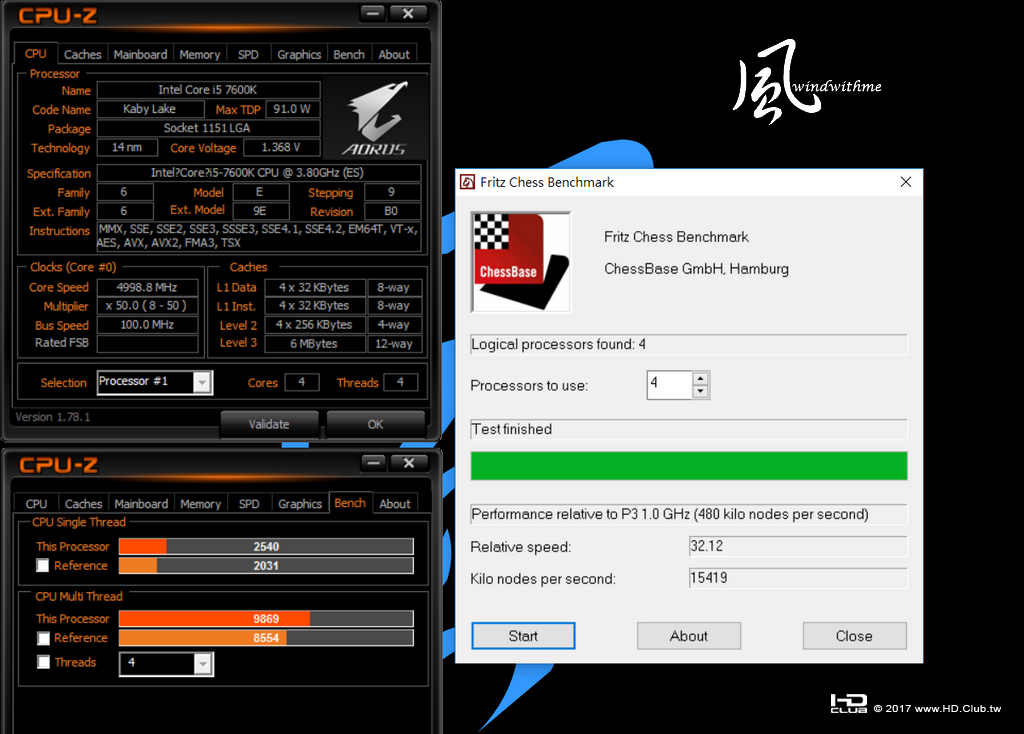Image resolution: width=1024 pixels, height=734 pixels.
Task: Click Multiplier value x 50.0
Action: coord(148,306)
